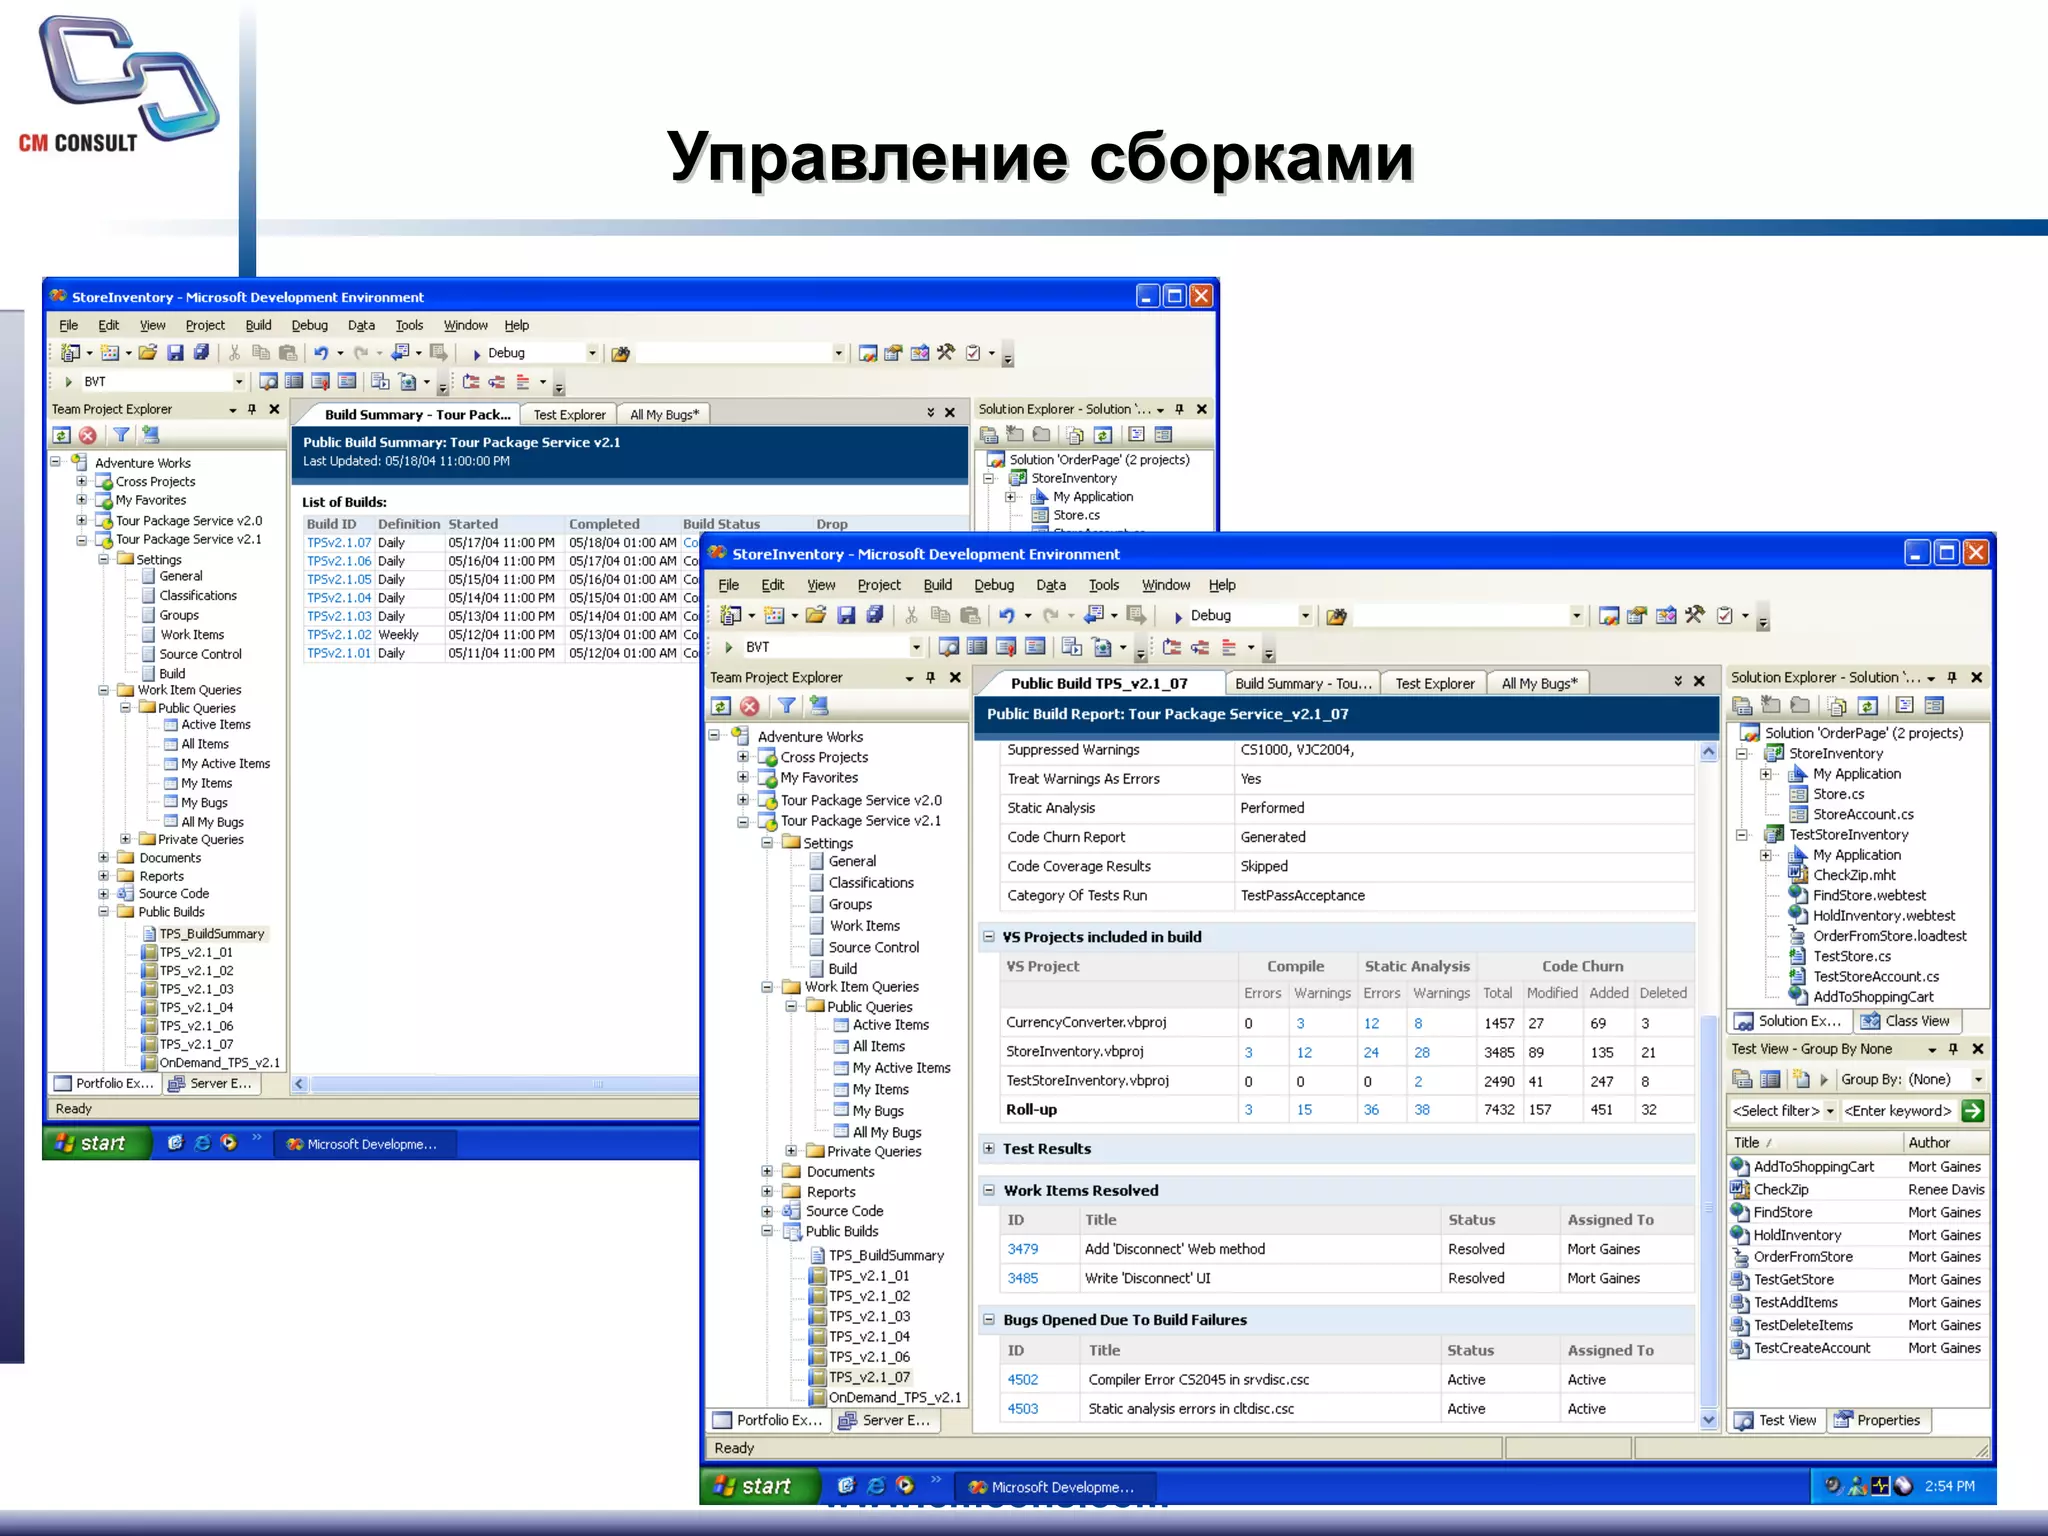Expand Test Results section
The height and width of the screenshot is (1536, 2048).
pos(989,1148)
